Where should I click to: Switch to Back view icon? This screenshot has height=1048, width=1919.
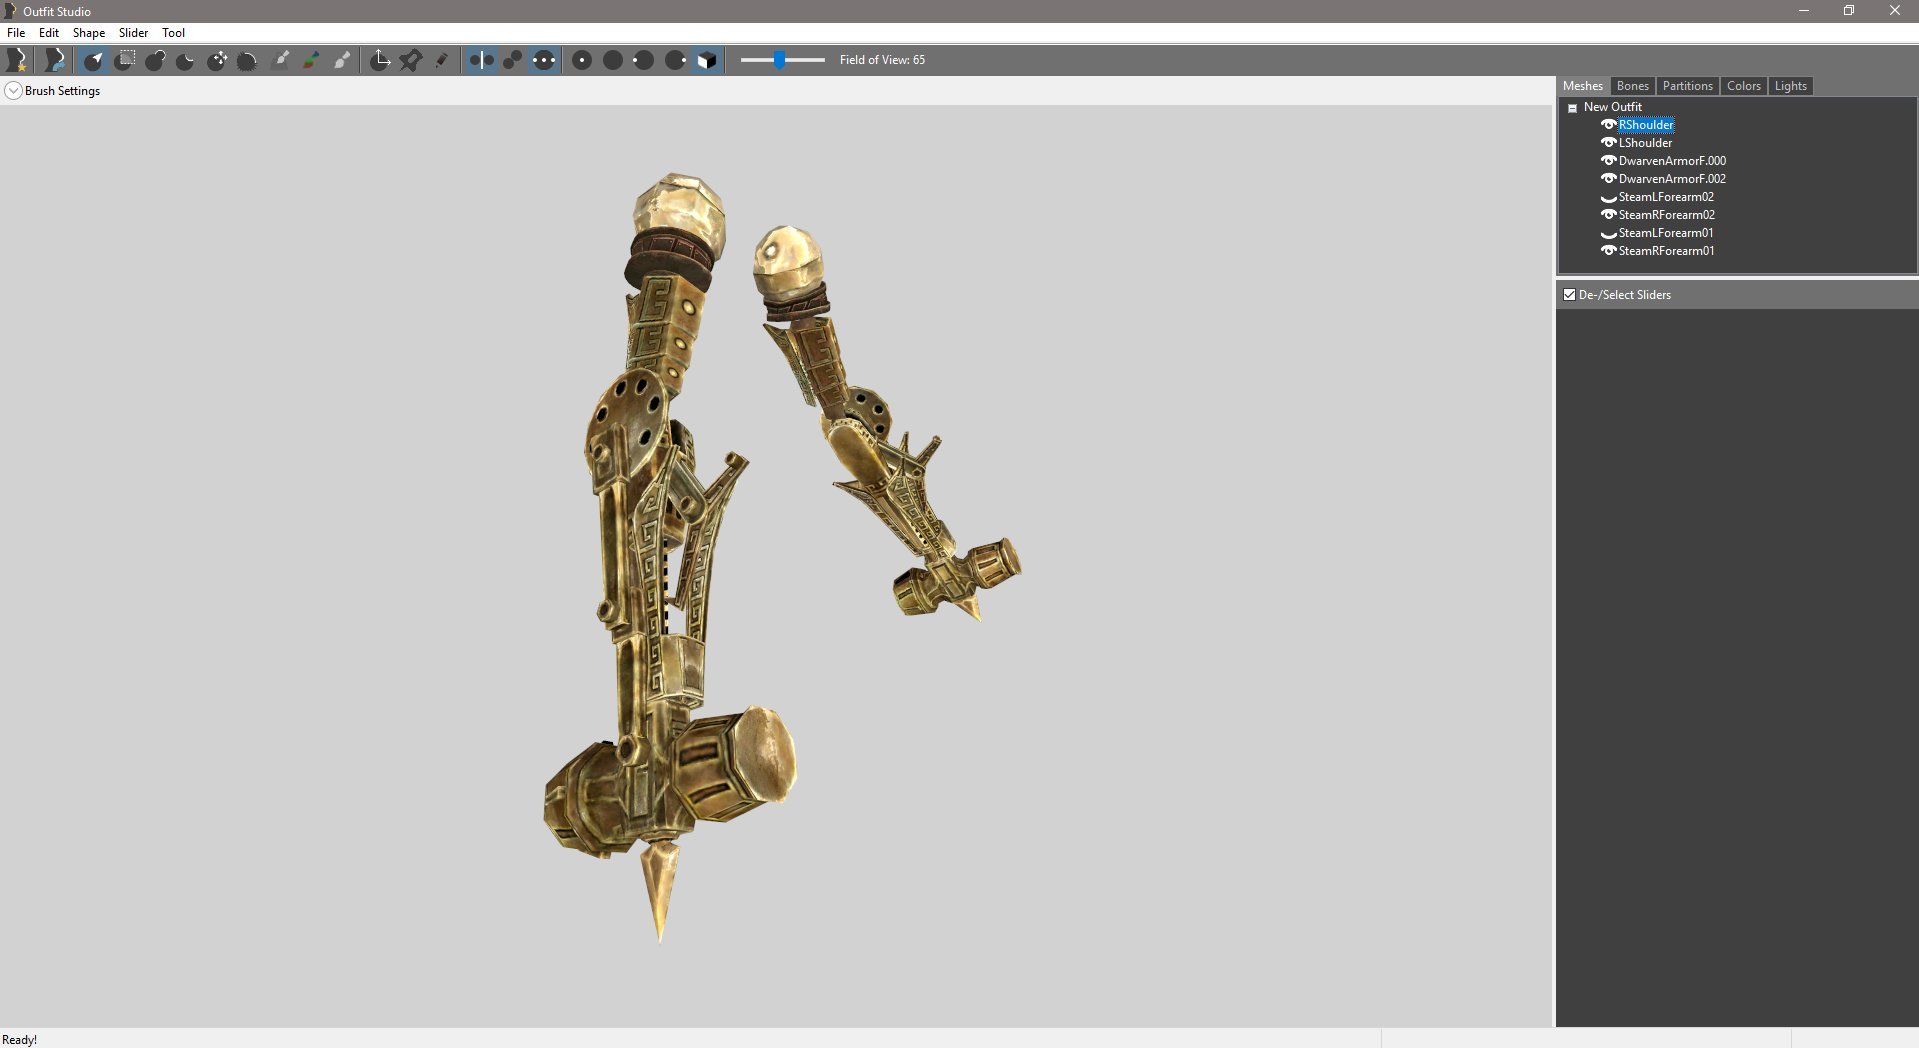pyautogui.click(x=613, y=60)
